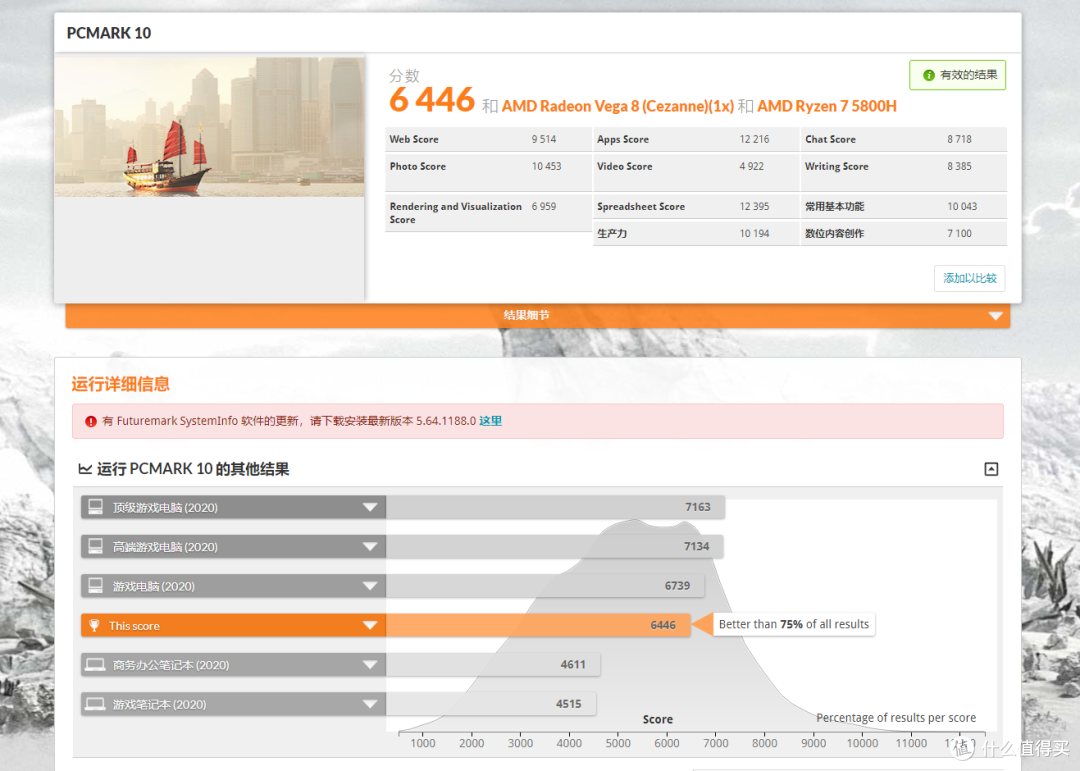Click the 生产力 value 10 194

click(754, 234)
